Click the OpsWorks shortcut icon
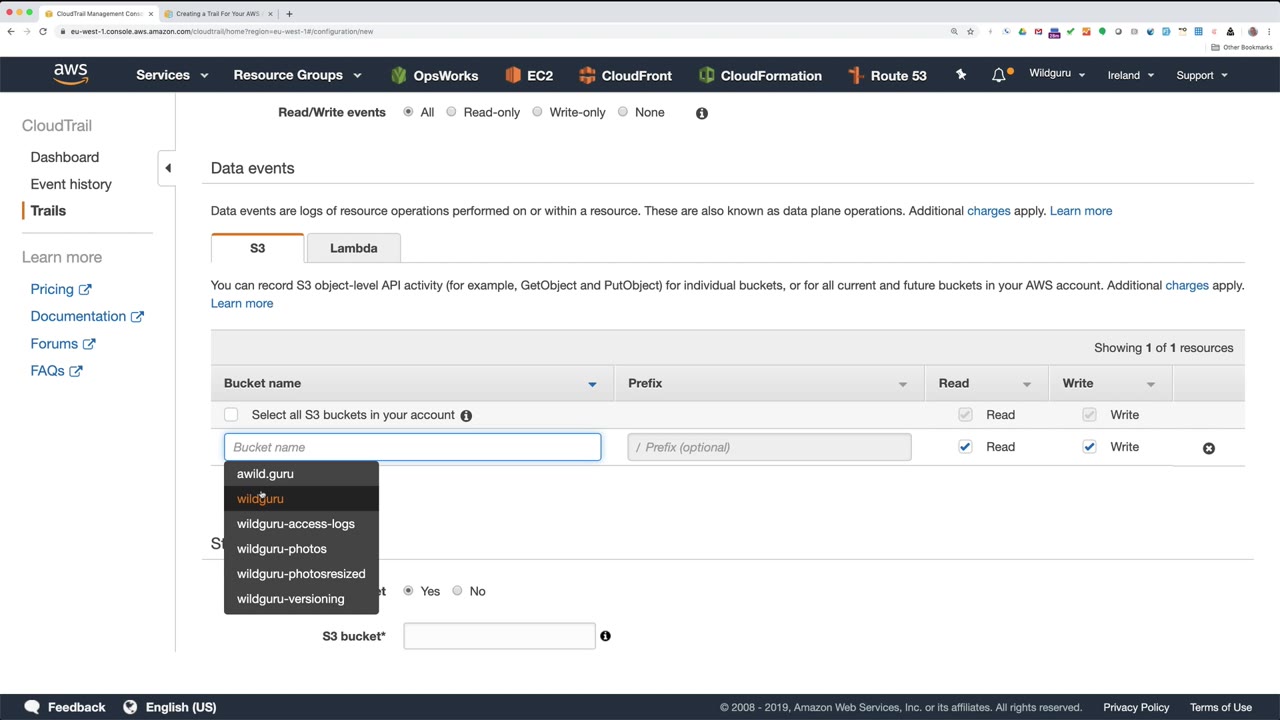This screenshot has height=720, width=1280. [x=399, y=75]
